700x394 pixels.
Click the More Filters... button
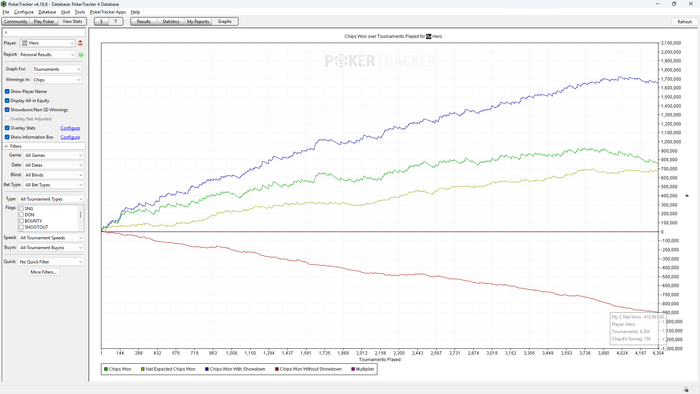point(43,272)
